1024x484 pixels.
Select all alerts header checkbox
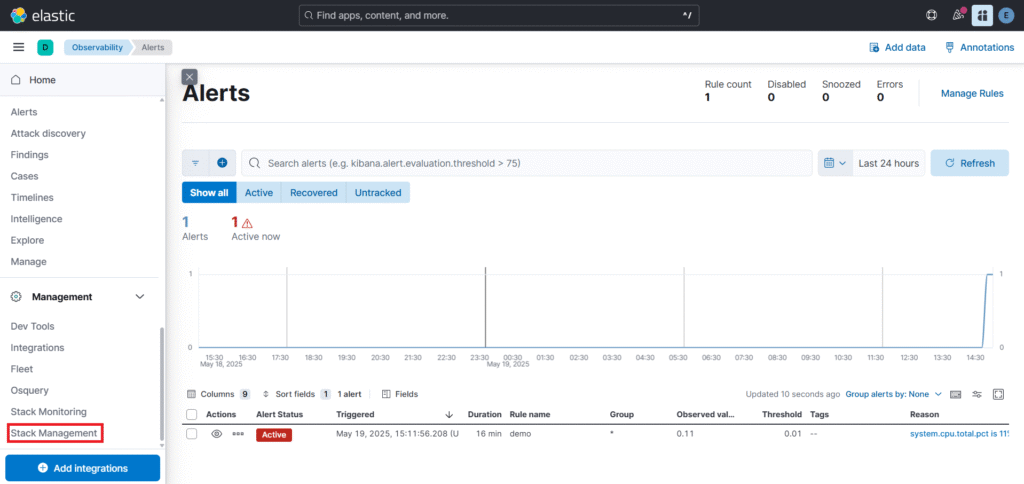(x=191, y=414)
